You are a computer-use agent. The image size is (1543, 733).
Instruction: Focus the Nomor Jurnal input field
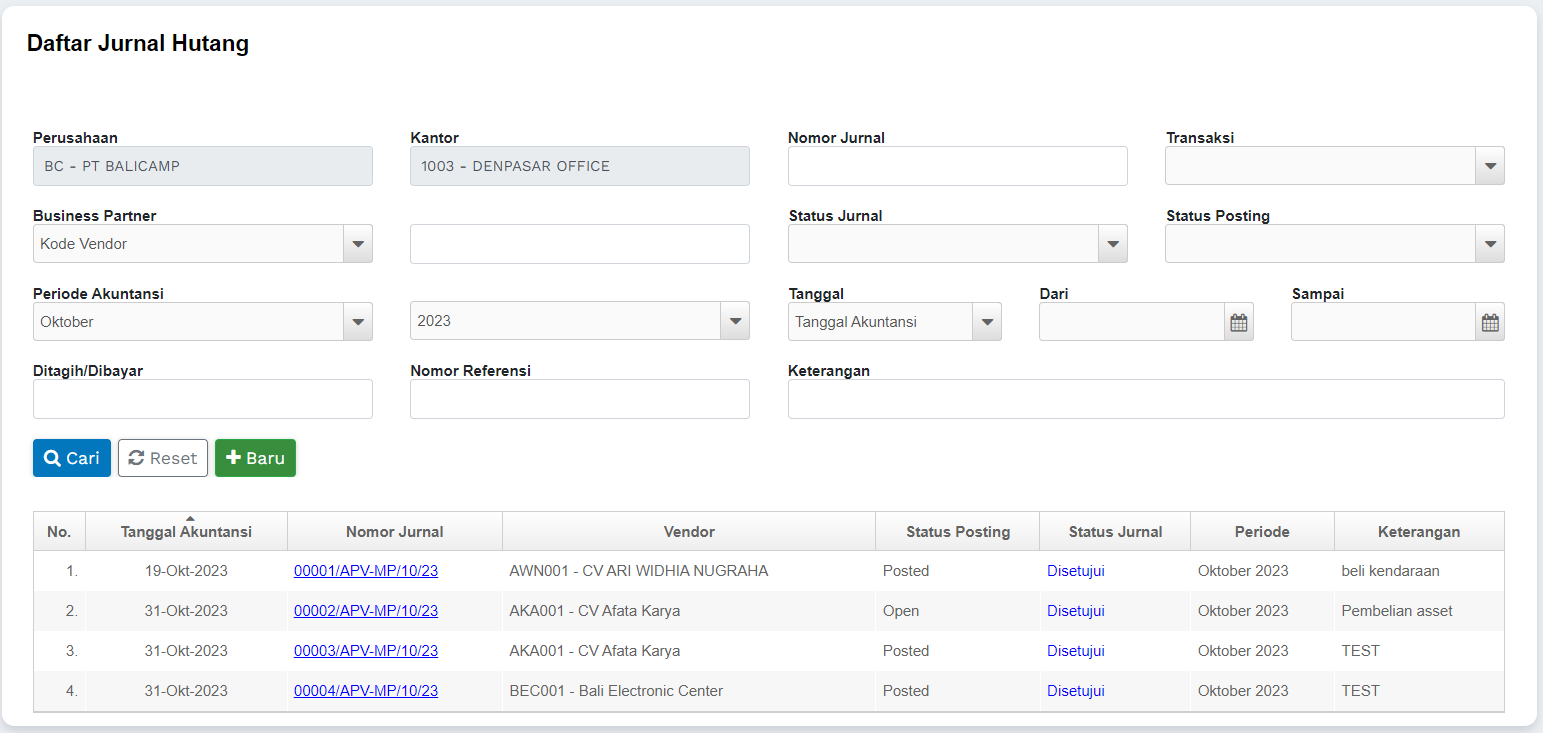[957, 166]
